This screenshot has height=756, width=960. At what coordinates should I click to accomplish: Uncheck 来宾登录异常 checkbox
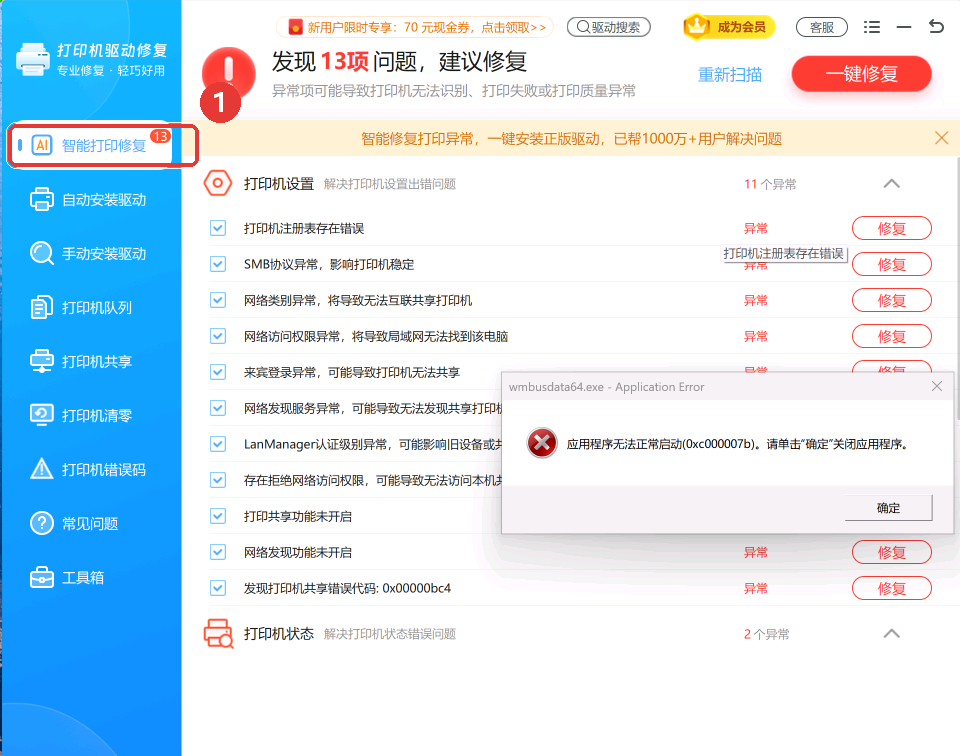click(x=218, y=372)
